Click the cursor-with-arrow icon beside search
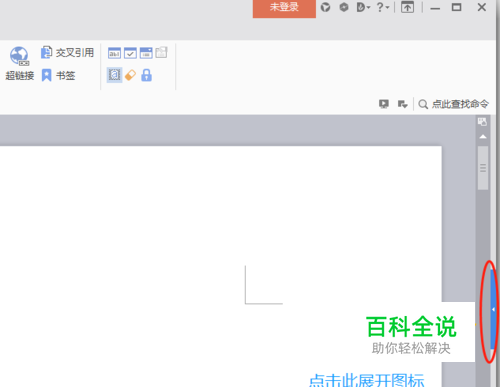This screenshot has height=387, width=500. 403,104
